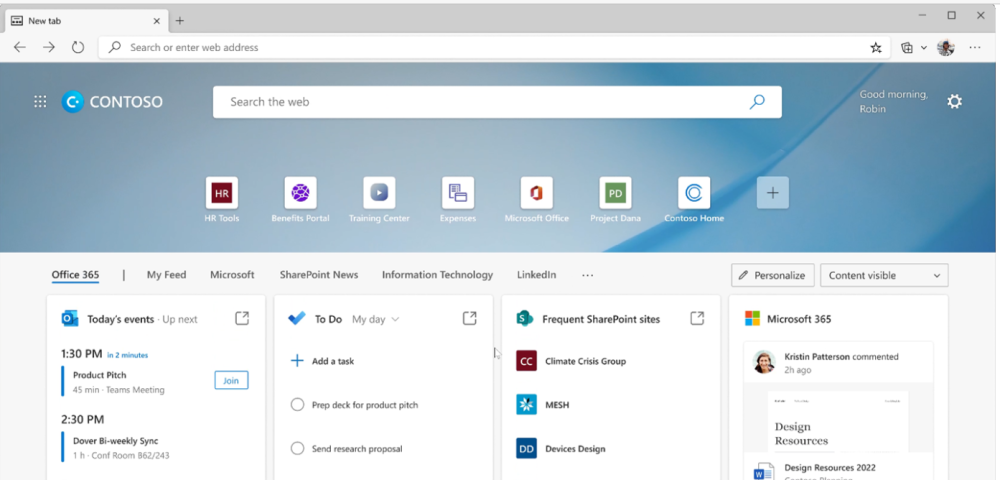Click the Personalize button
Screen dimensions: 1000x480
pyautogui.click(x=772, y=275)
